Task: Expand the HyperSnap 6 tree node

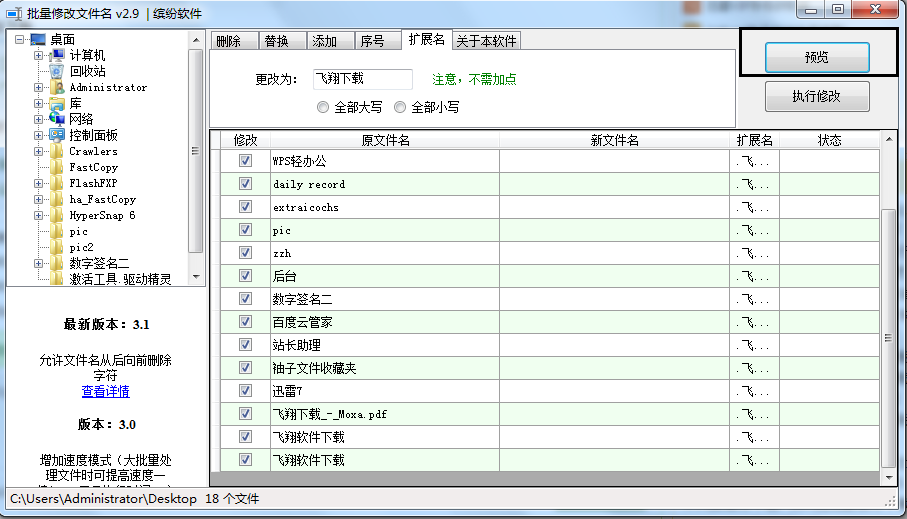Action: coord(38,215)
